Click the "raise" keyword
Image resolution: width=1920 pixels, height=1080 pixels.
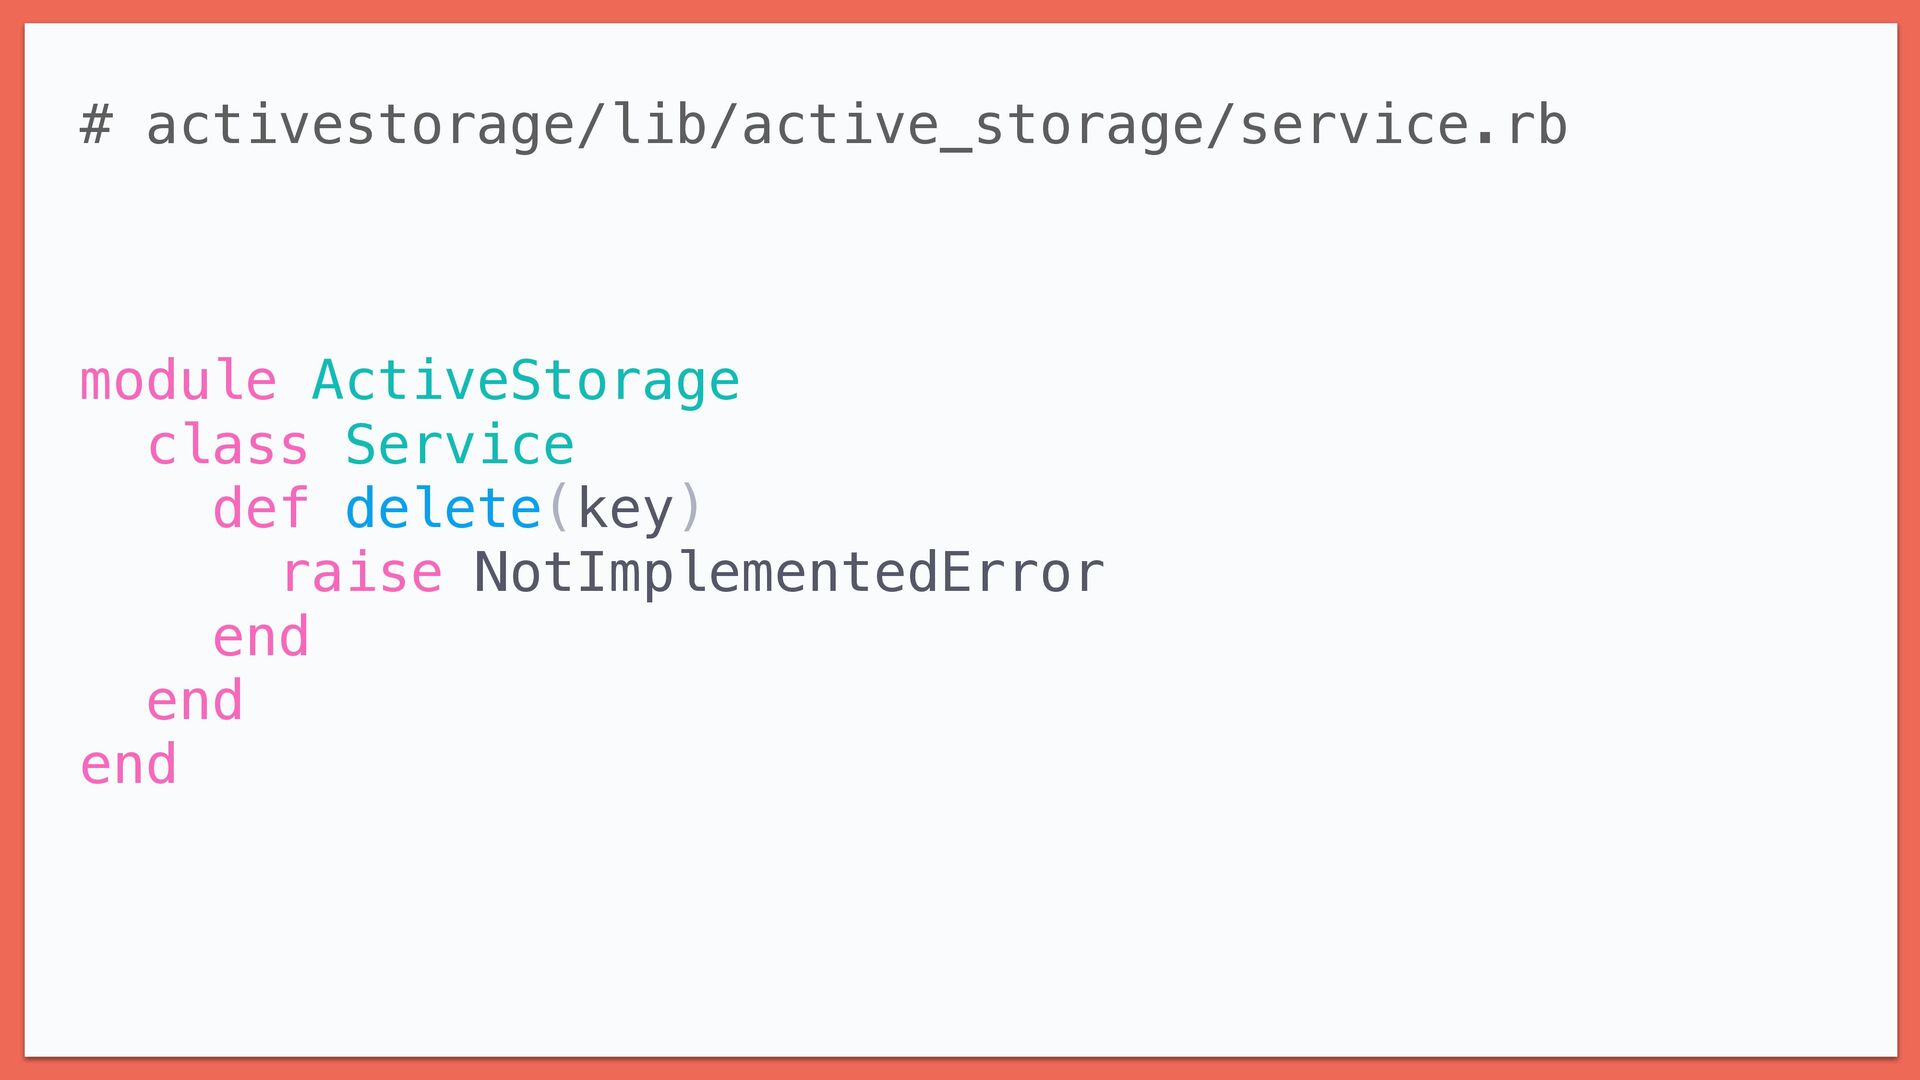tap(362, 574)
